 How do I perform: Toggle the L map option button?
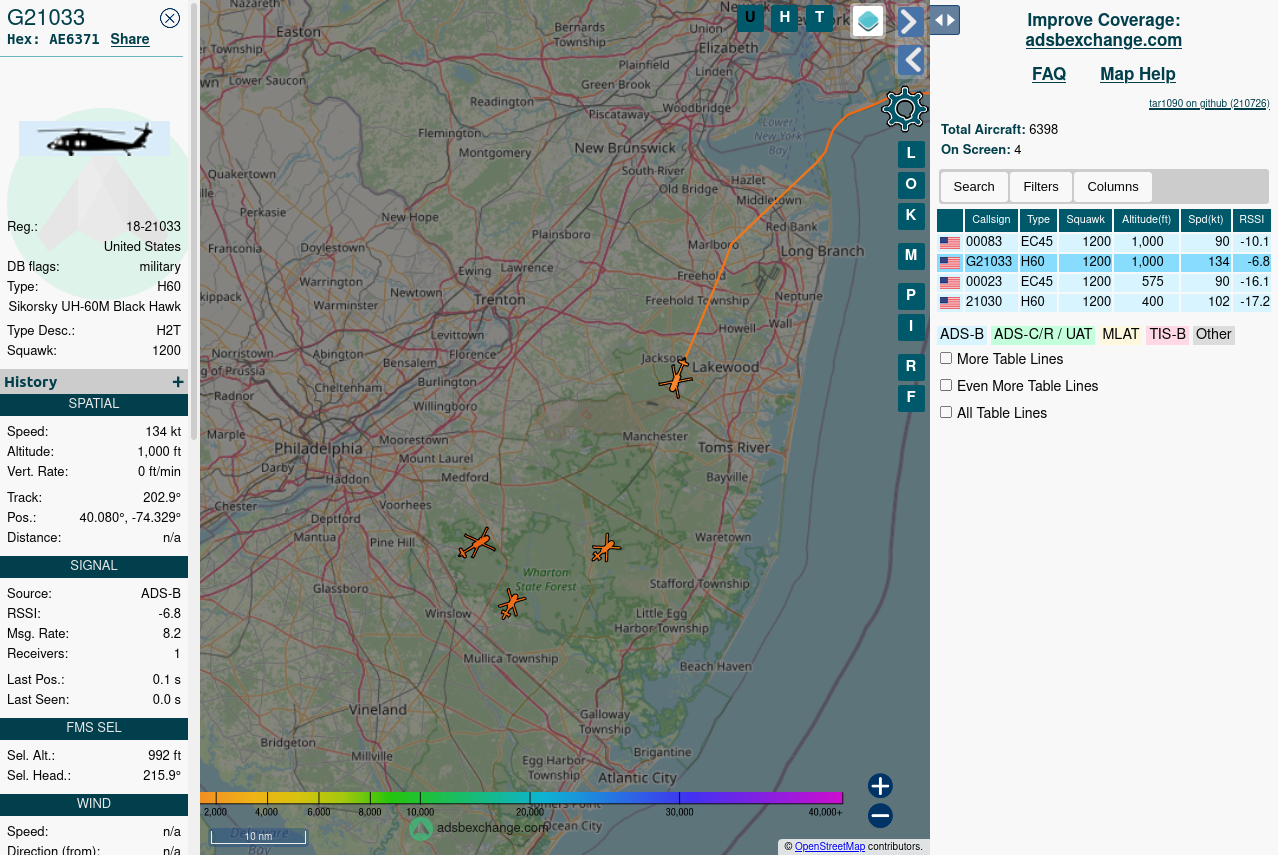911,154
